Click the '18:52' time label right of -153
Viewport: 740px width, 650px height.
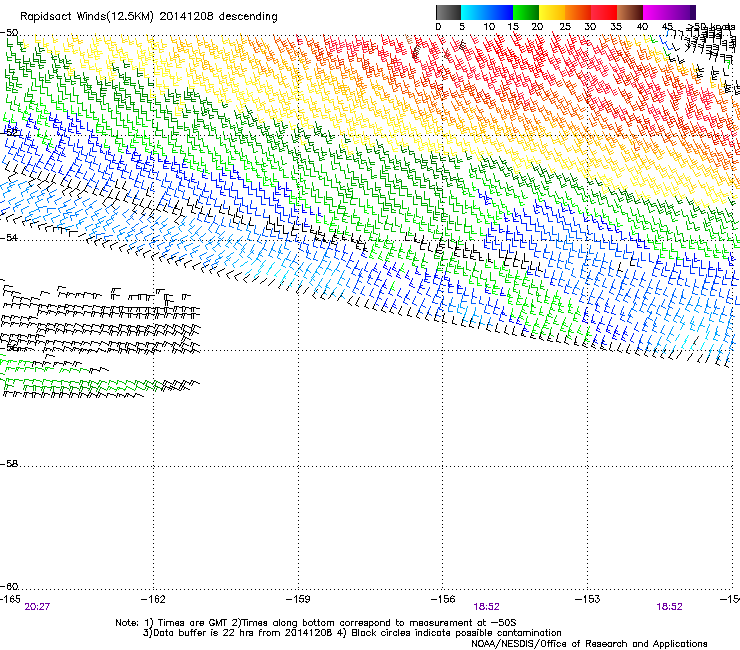[x=669, y=607]
